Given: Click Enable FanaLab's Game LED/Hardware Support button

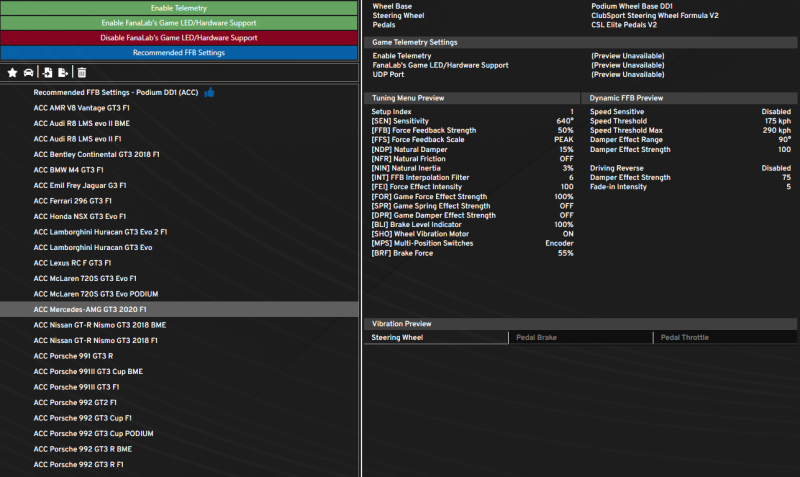Looking at the screenshot, I should [x=179, y=23].
